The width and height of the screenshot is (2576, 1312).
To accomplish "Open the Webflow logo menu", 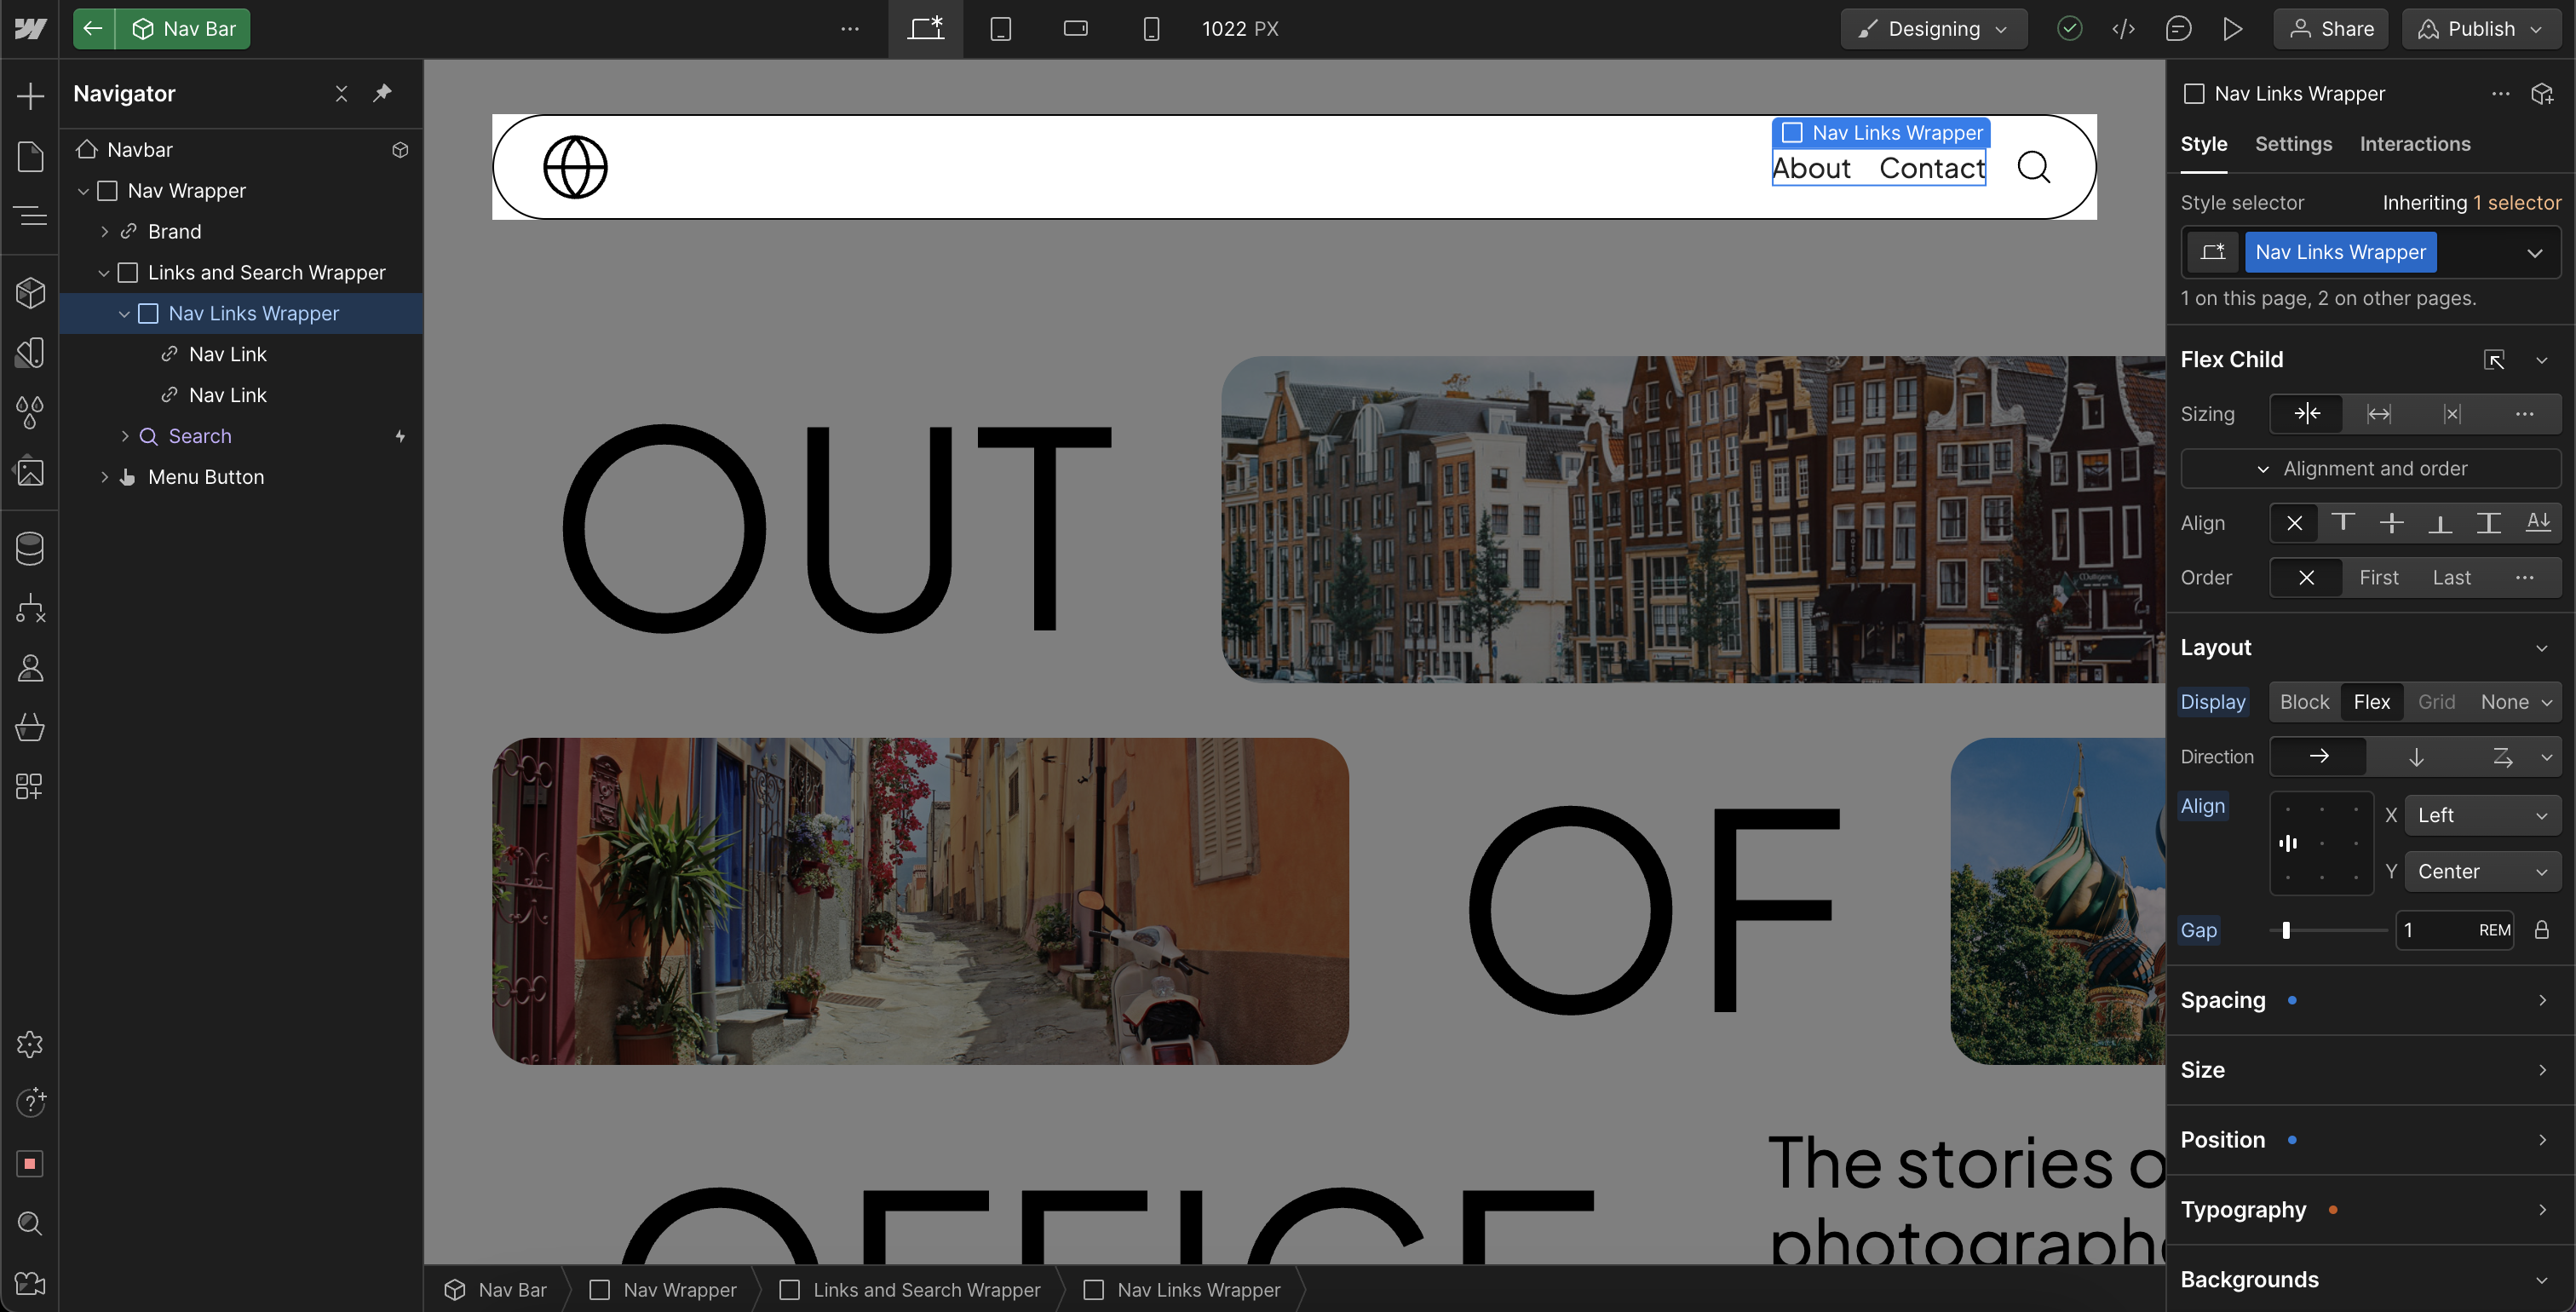I will 30,29.
